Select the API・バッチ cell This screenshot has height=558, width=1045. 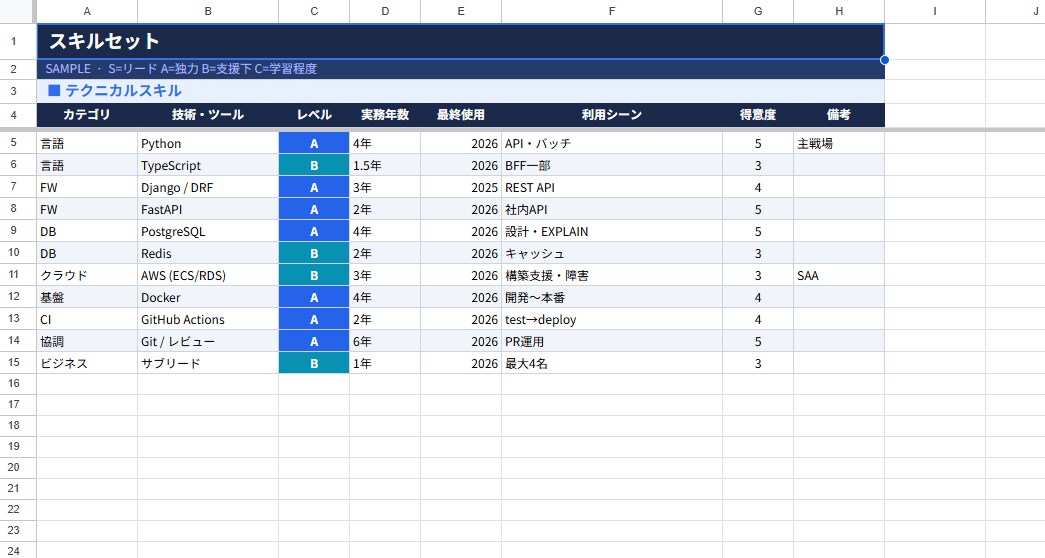pyautogui.click(x=612, y=143)
